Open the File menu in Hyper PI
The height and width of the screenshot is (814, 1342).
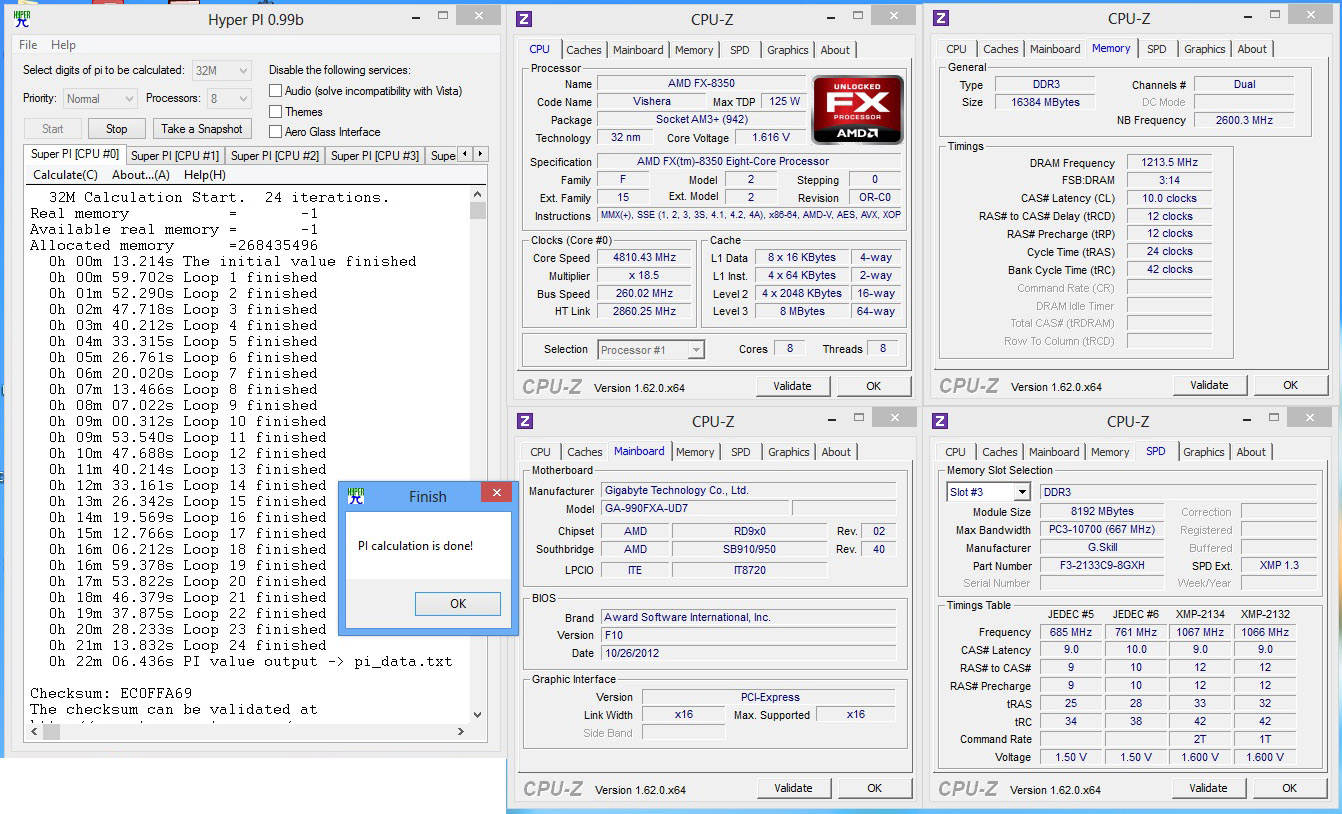coord(28,45)
